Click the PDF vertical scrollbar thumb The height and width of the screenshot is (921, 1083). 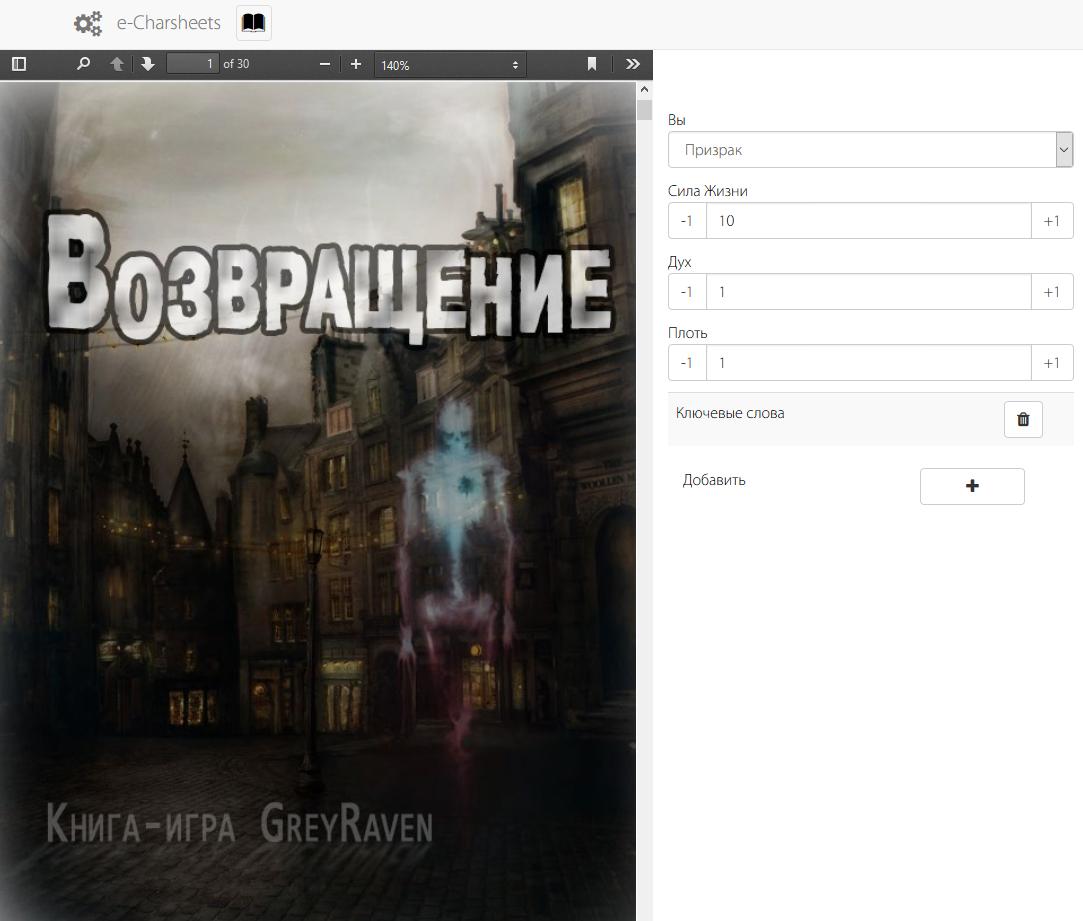click(x=644, y=110)
